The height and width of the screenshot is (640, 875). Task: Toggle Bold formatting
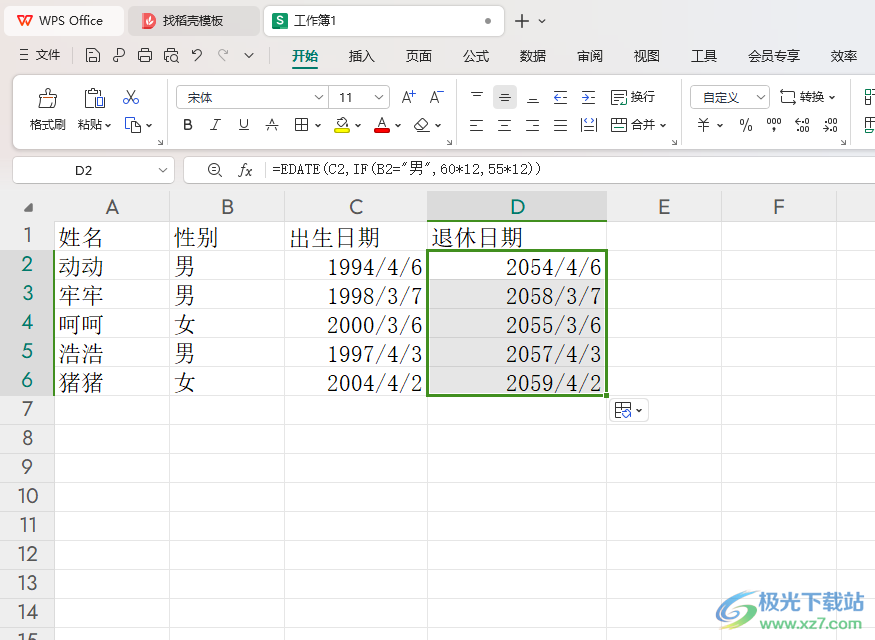click(188, 125)
